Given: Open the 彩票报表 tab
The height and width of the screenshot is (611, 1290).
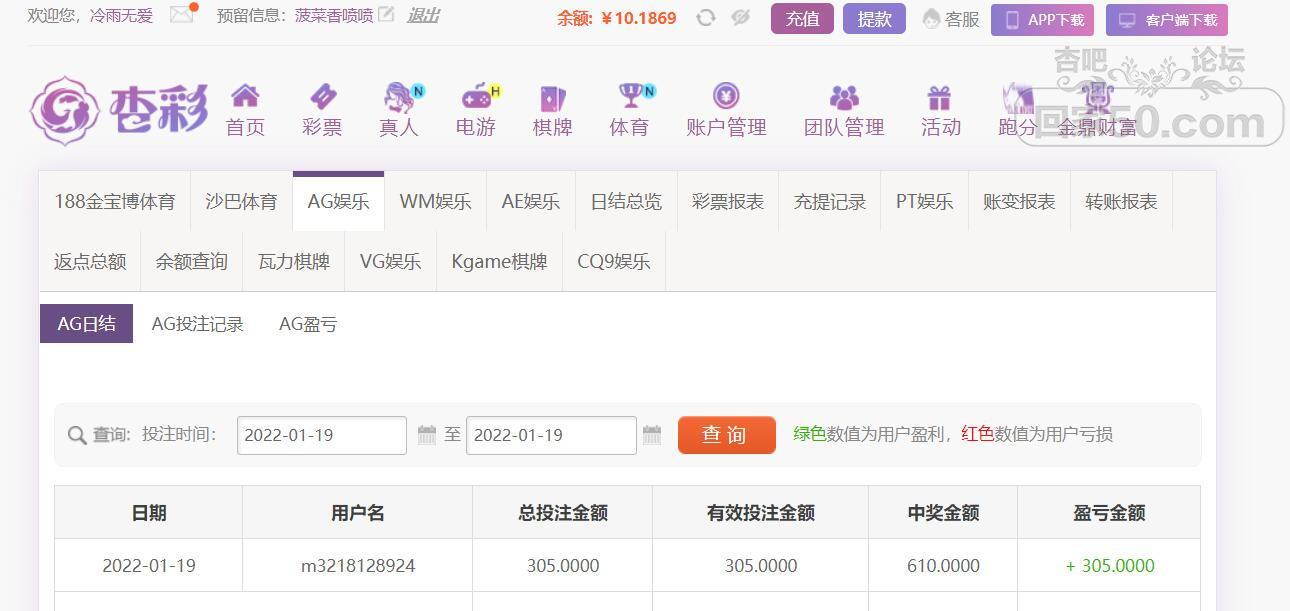Looking at the screenshot, I should coord(728,201).
